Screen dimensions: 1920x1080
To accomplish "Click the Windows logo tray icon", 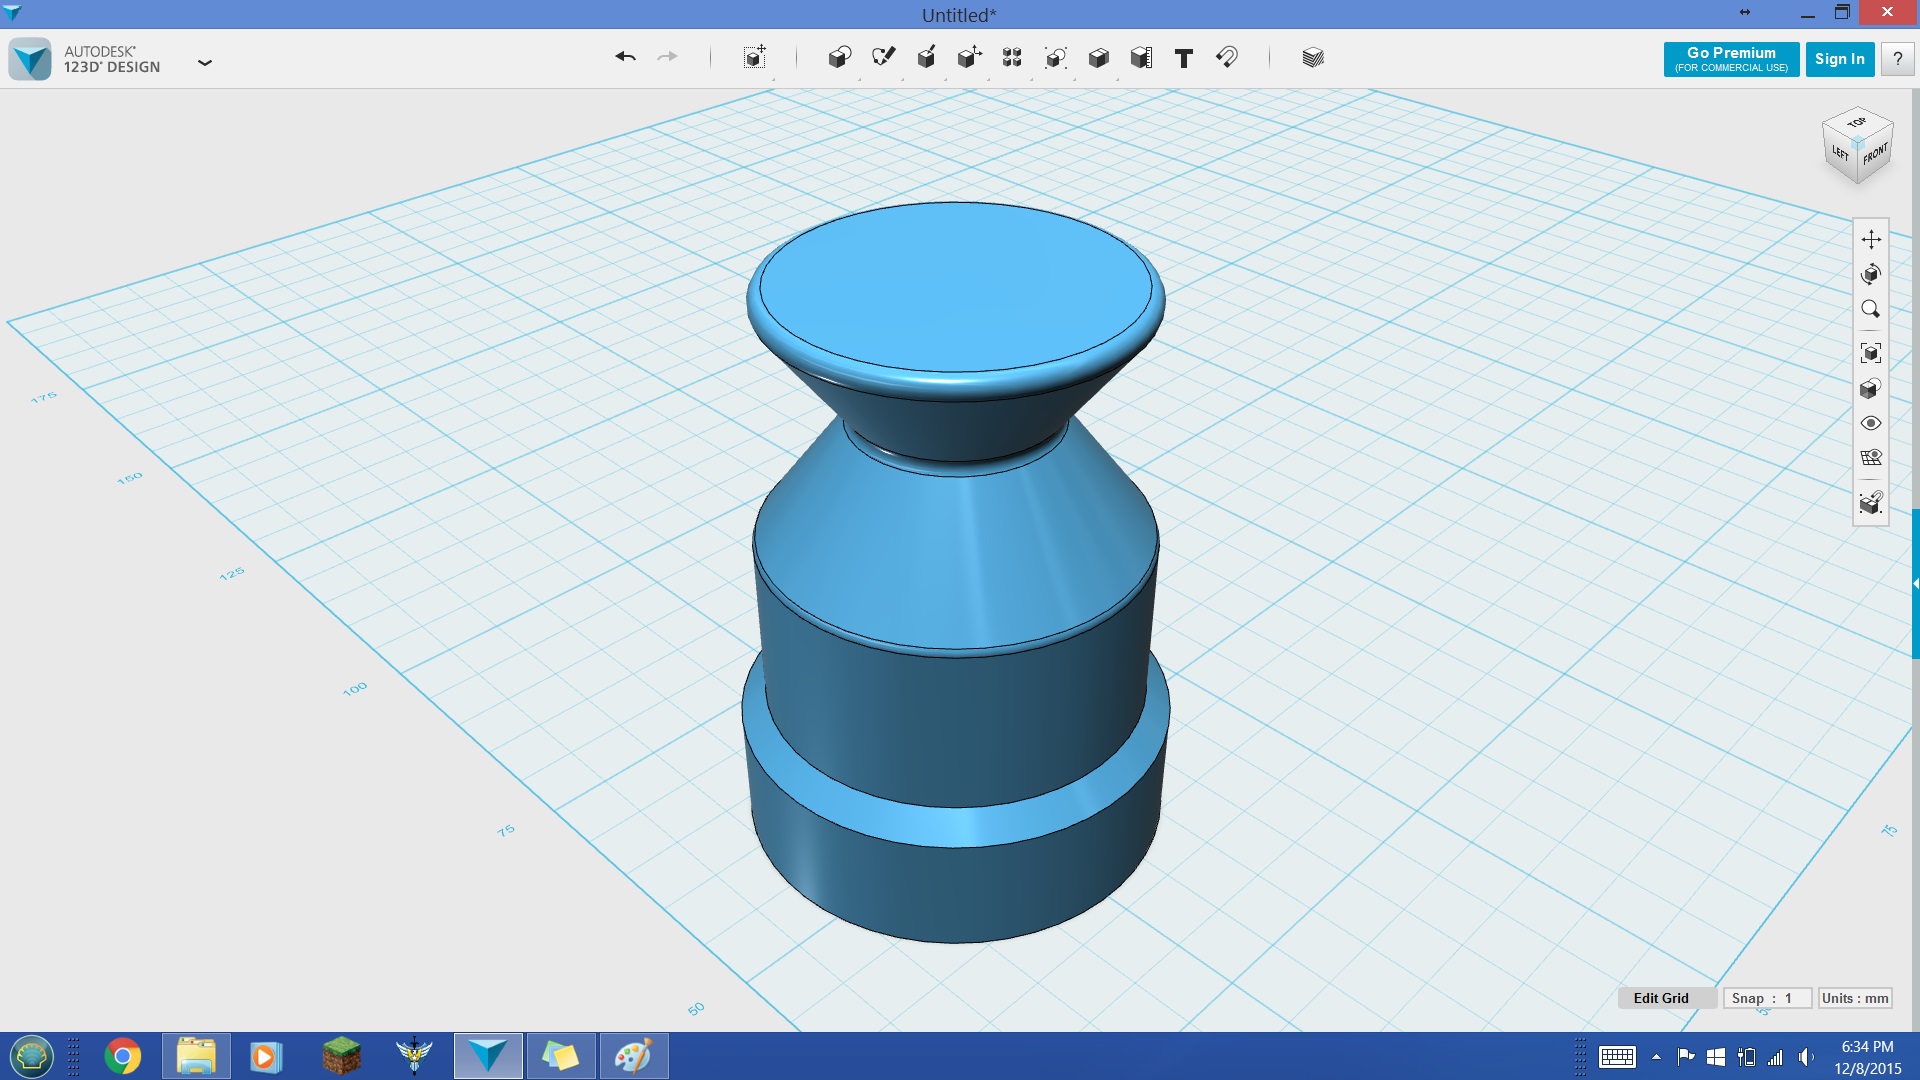I will [1716, 1057].
